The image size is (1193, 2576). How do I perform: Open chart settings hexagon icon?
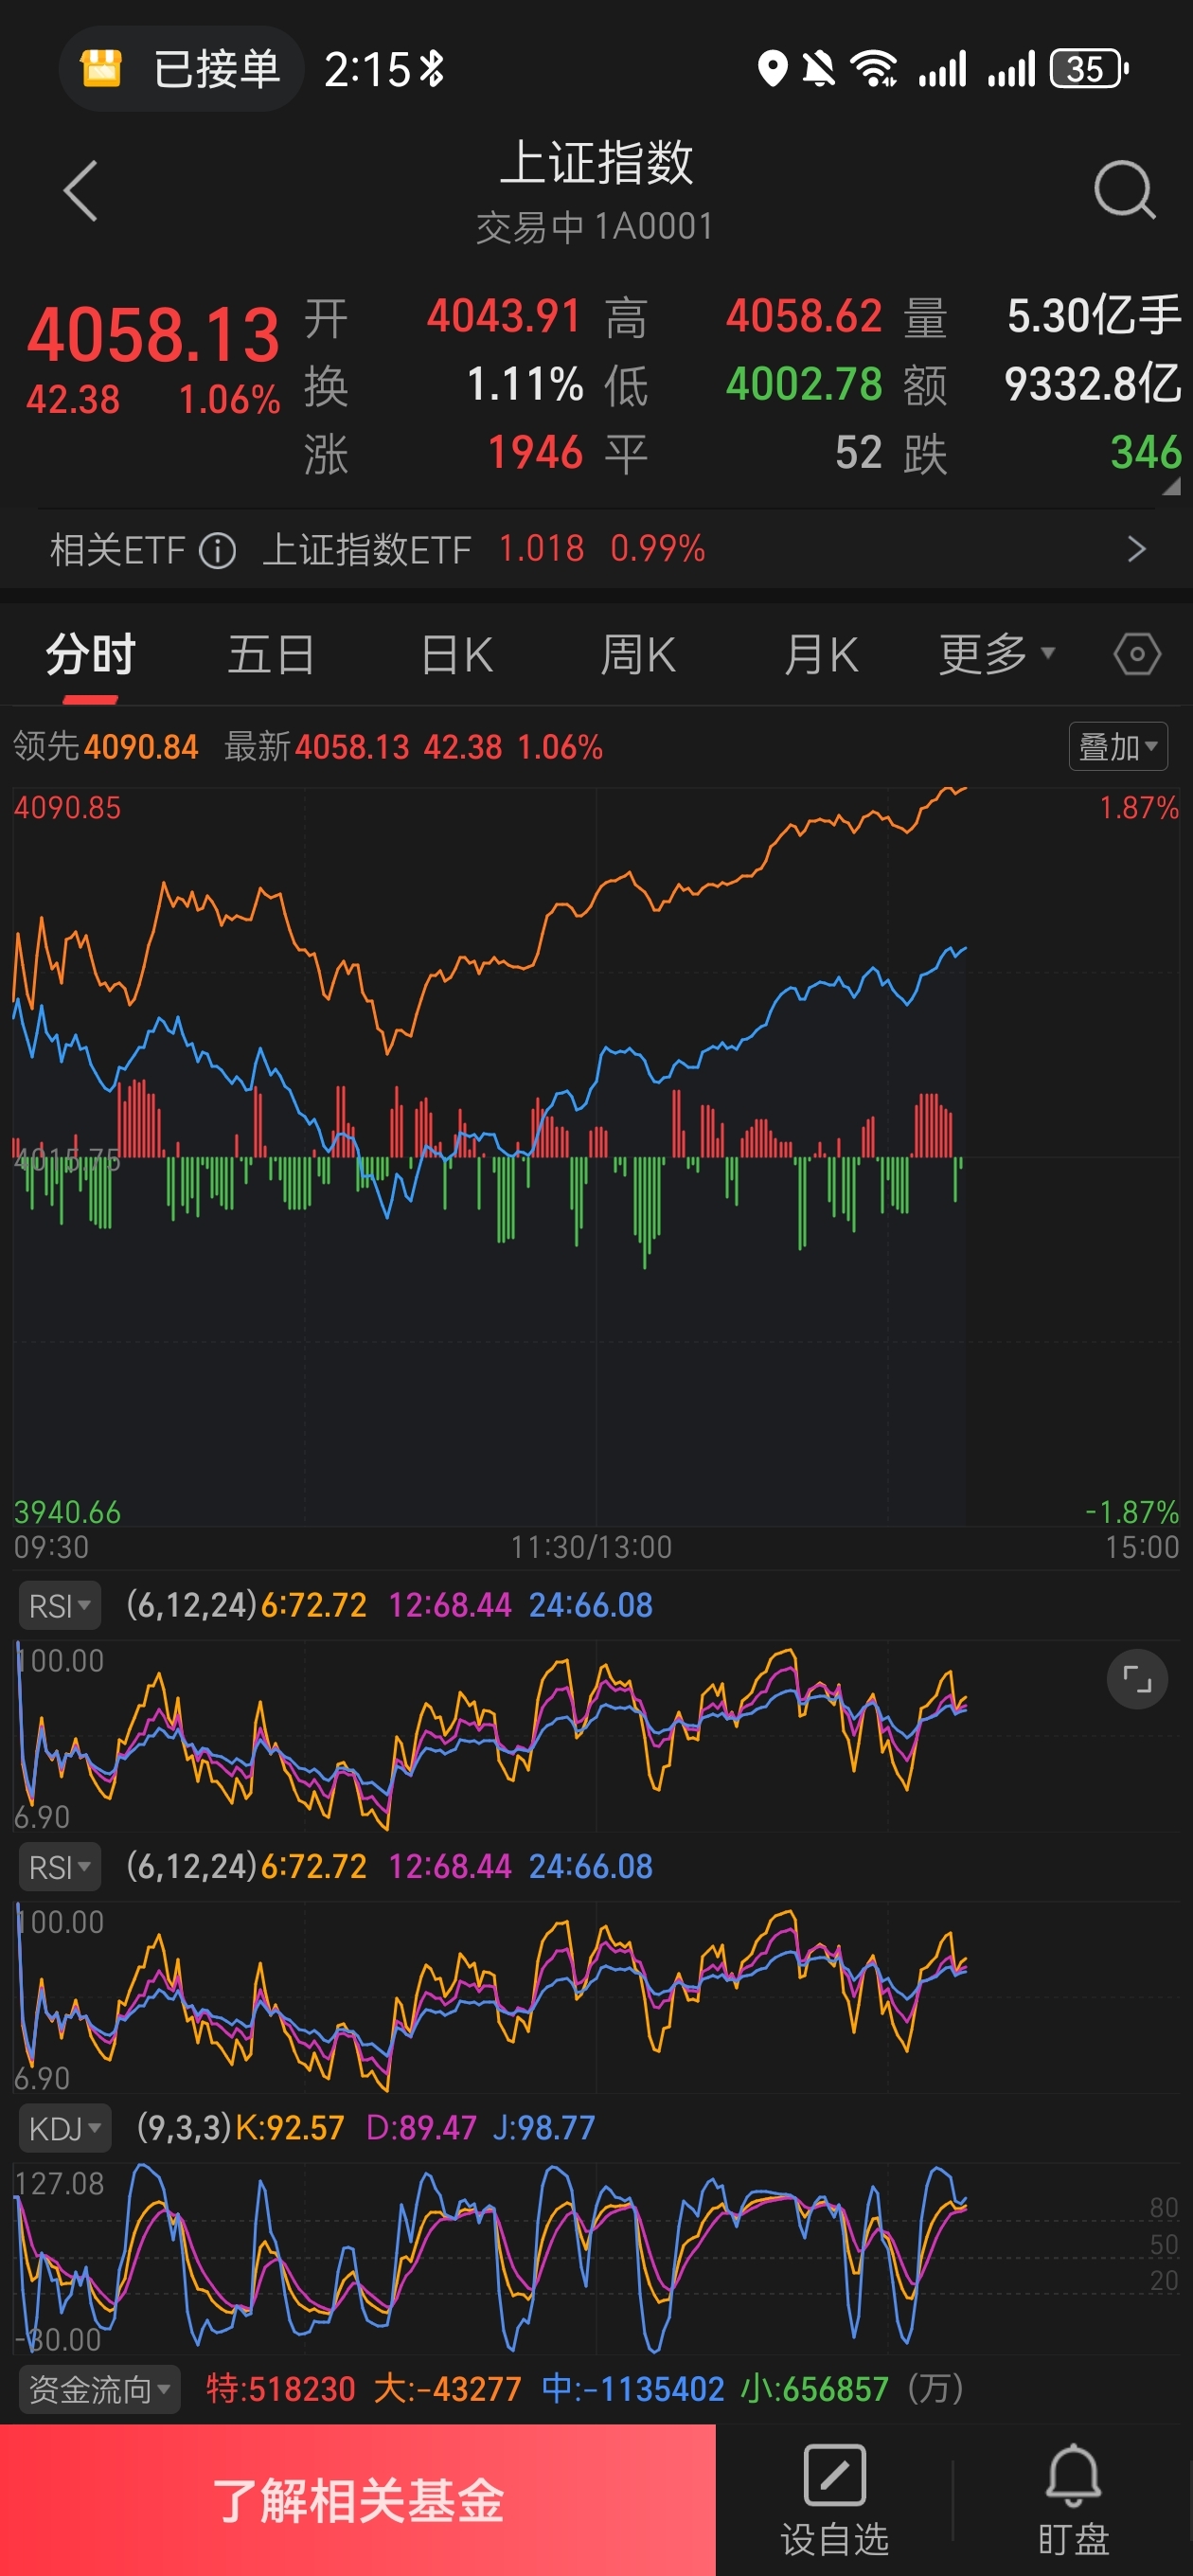click(x=1136, y=655)
